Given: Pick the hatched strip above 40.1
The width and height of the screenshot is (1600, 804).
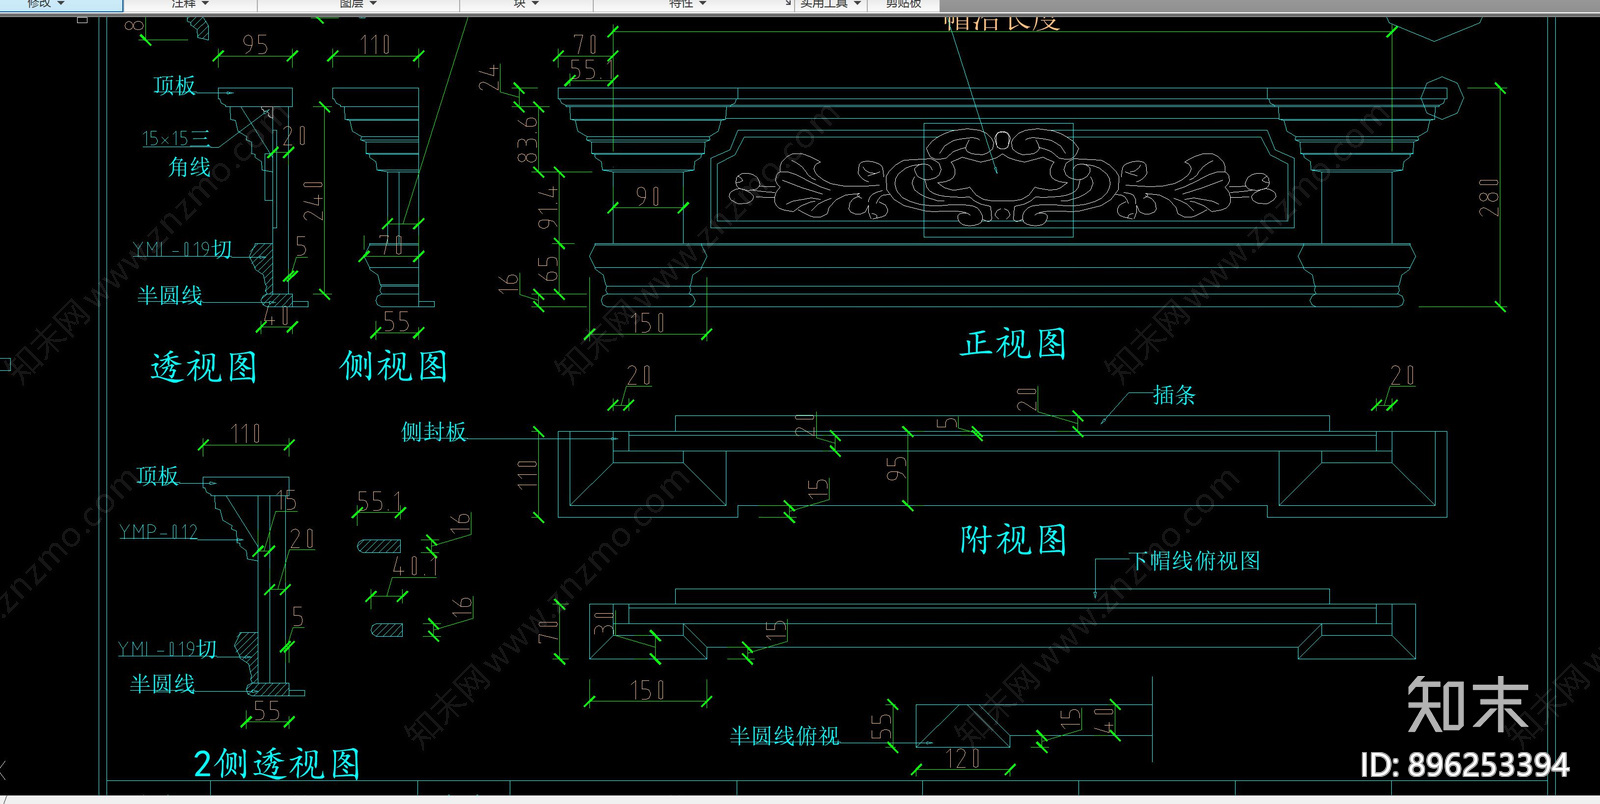Looking at the screenshot, I should 379,546.
